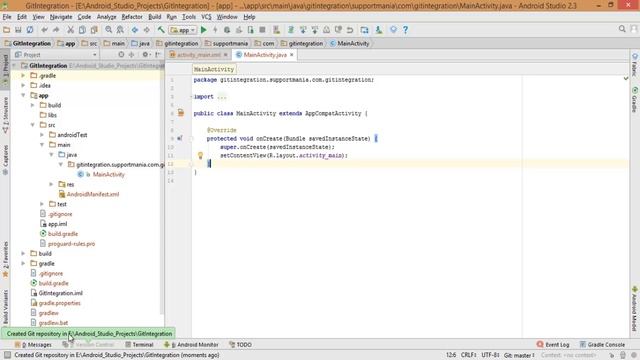Switch to the activity_main.xml editor tab

click(198, 55)
